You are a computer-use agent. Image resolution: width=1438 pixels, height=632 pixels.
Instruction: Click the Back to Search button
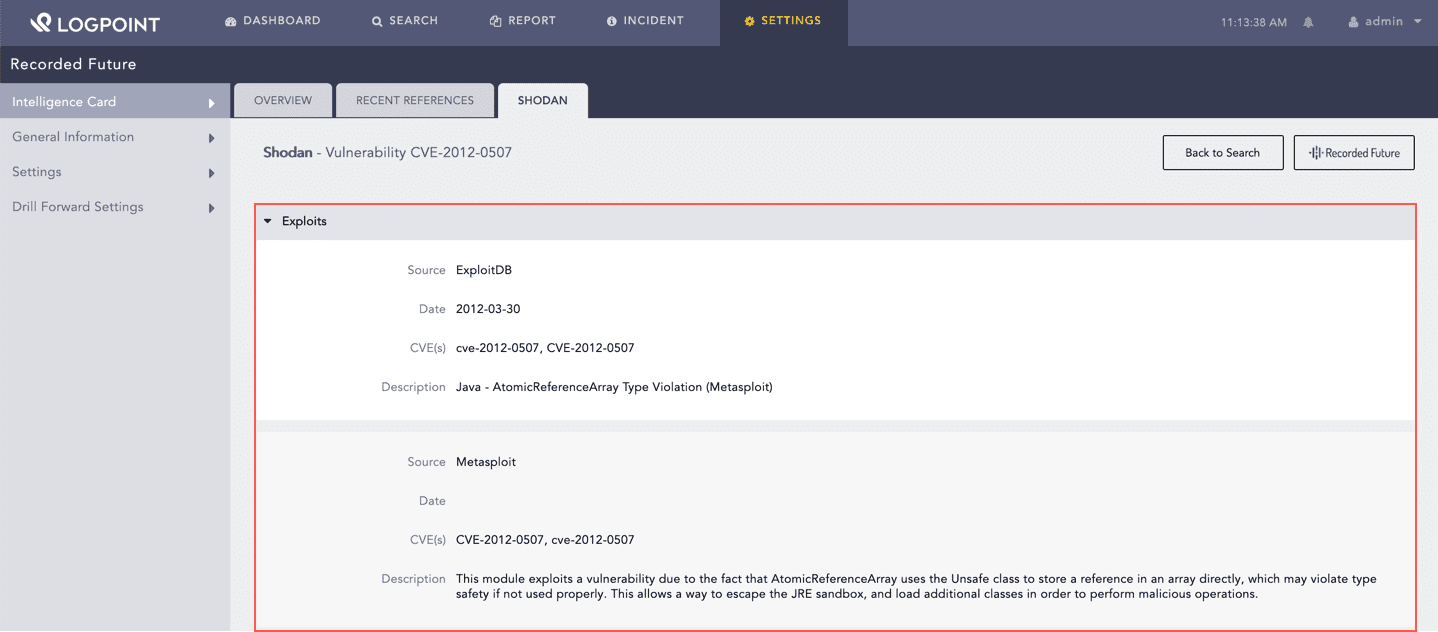tap(1222, 153)
